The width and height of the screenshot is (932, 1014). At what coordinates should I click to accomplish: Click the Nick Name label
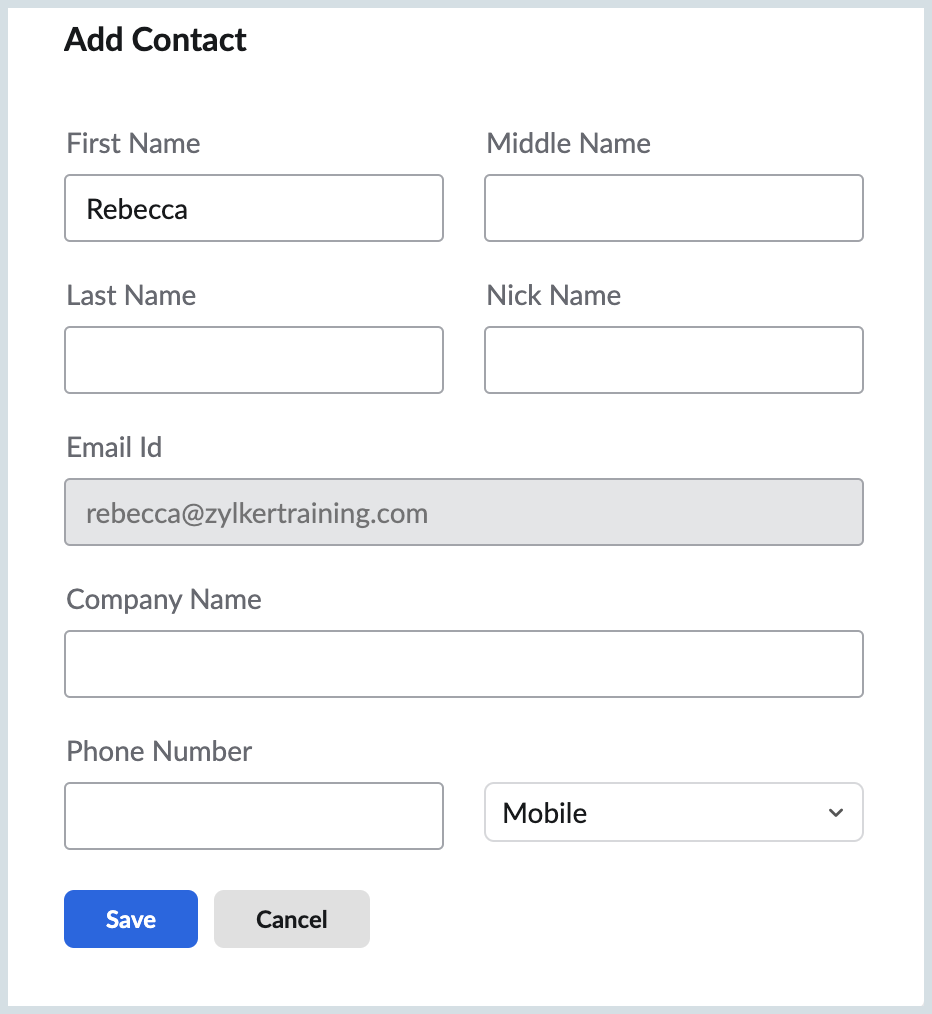tap(553, 296)
